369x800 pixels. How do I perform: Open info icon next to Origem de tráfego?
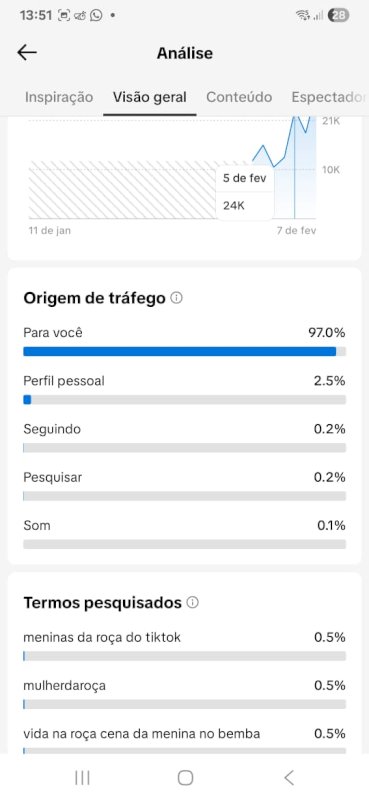click(x=176, y=297)
